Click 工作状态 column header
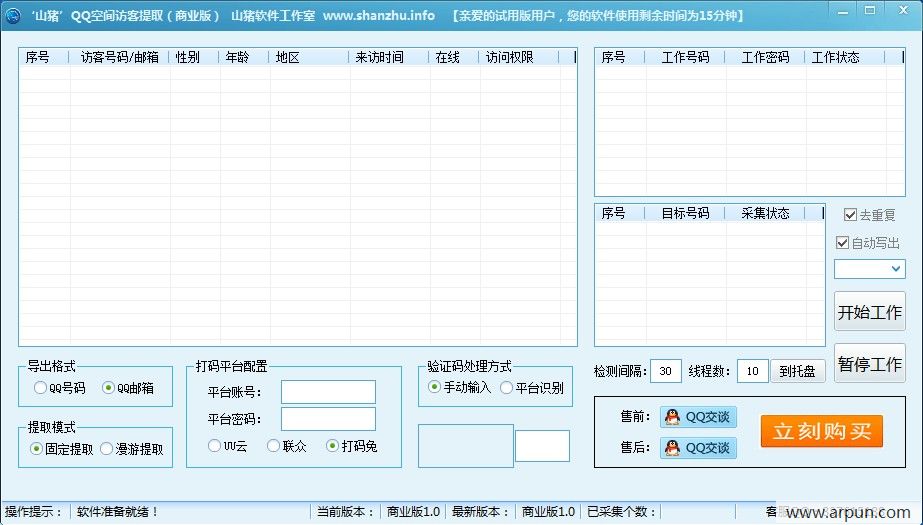The image size is (923, 525). pos(846,57)
